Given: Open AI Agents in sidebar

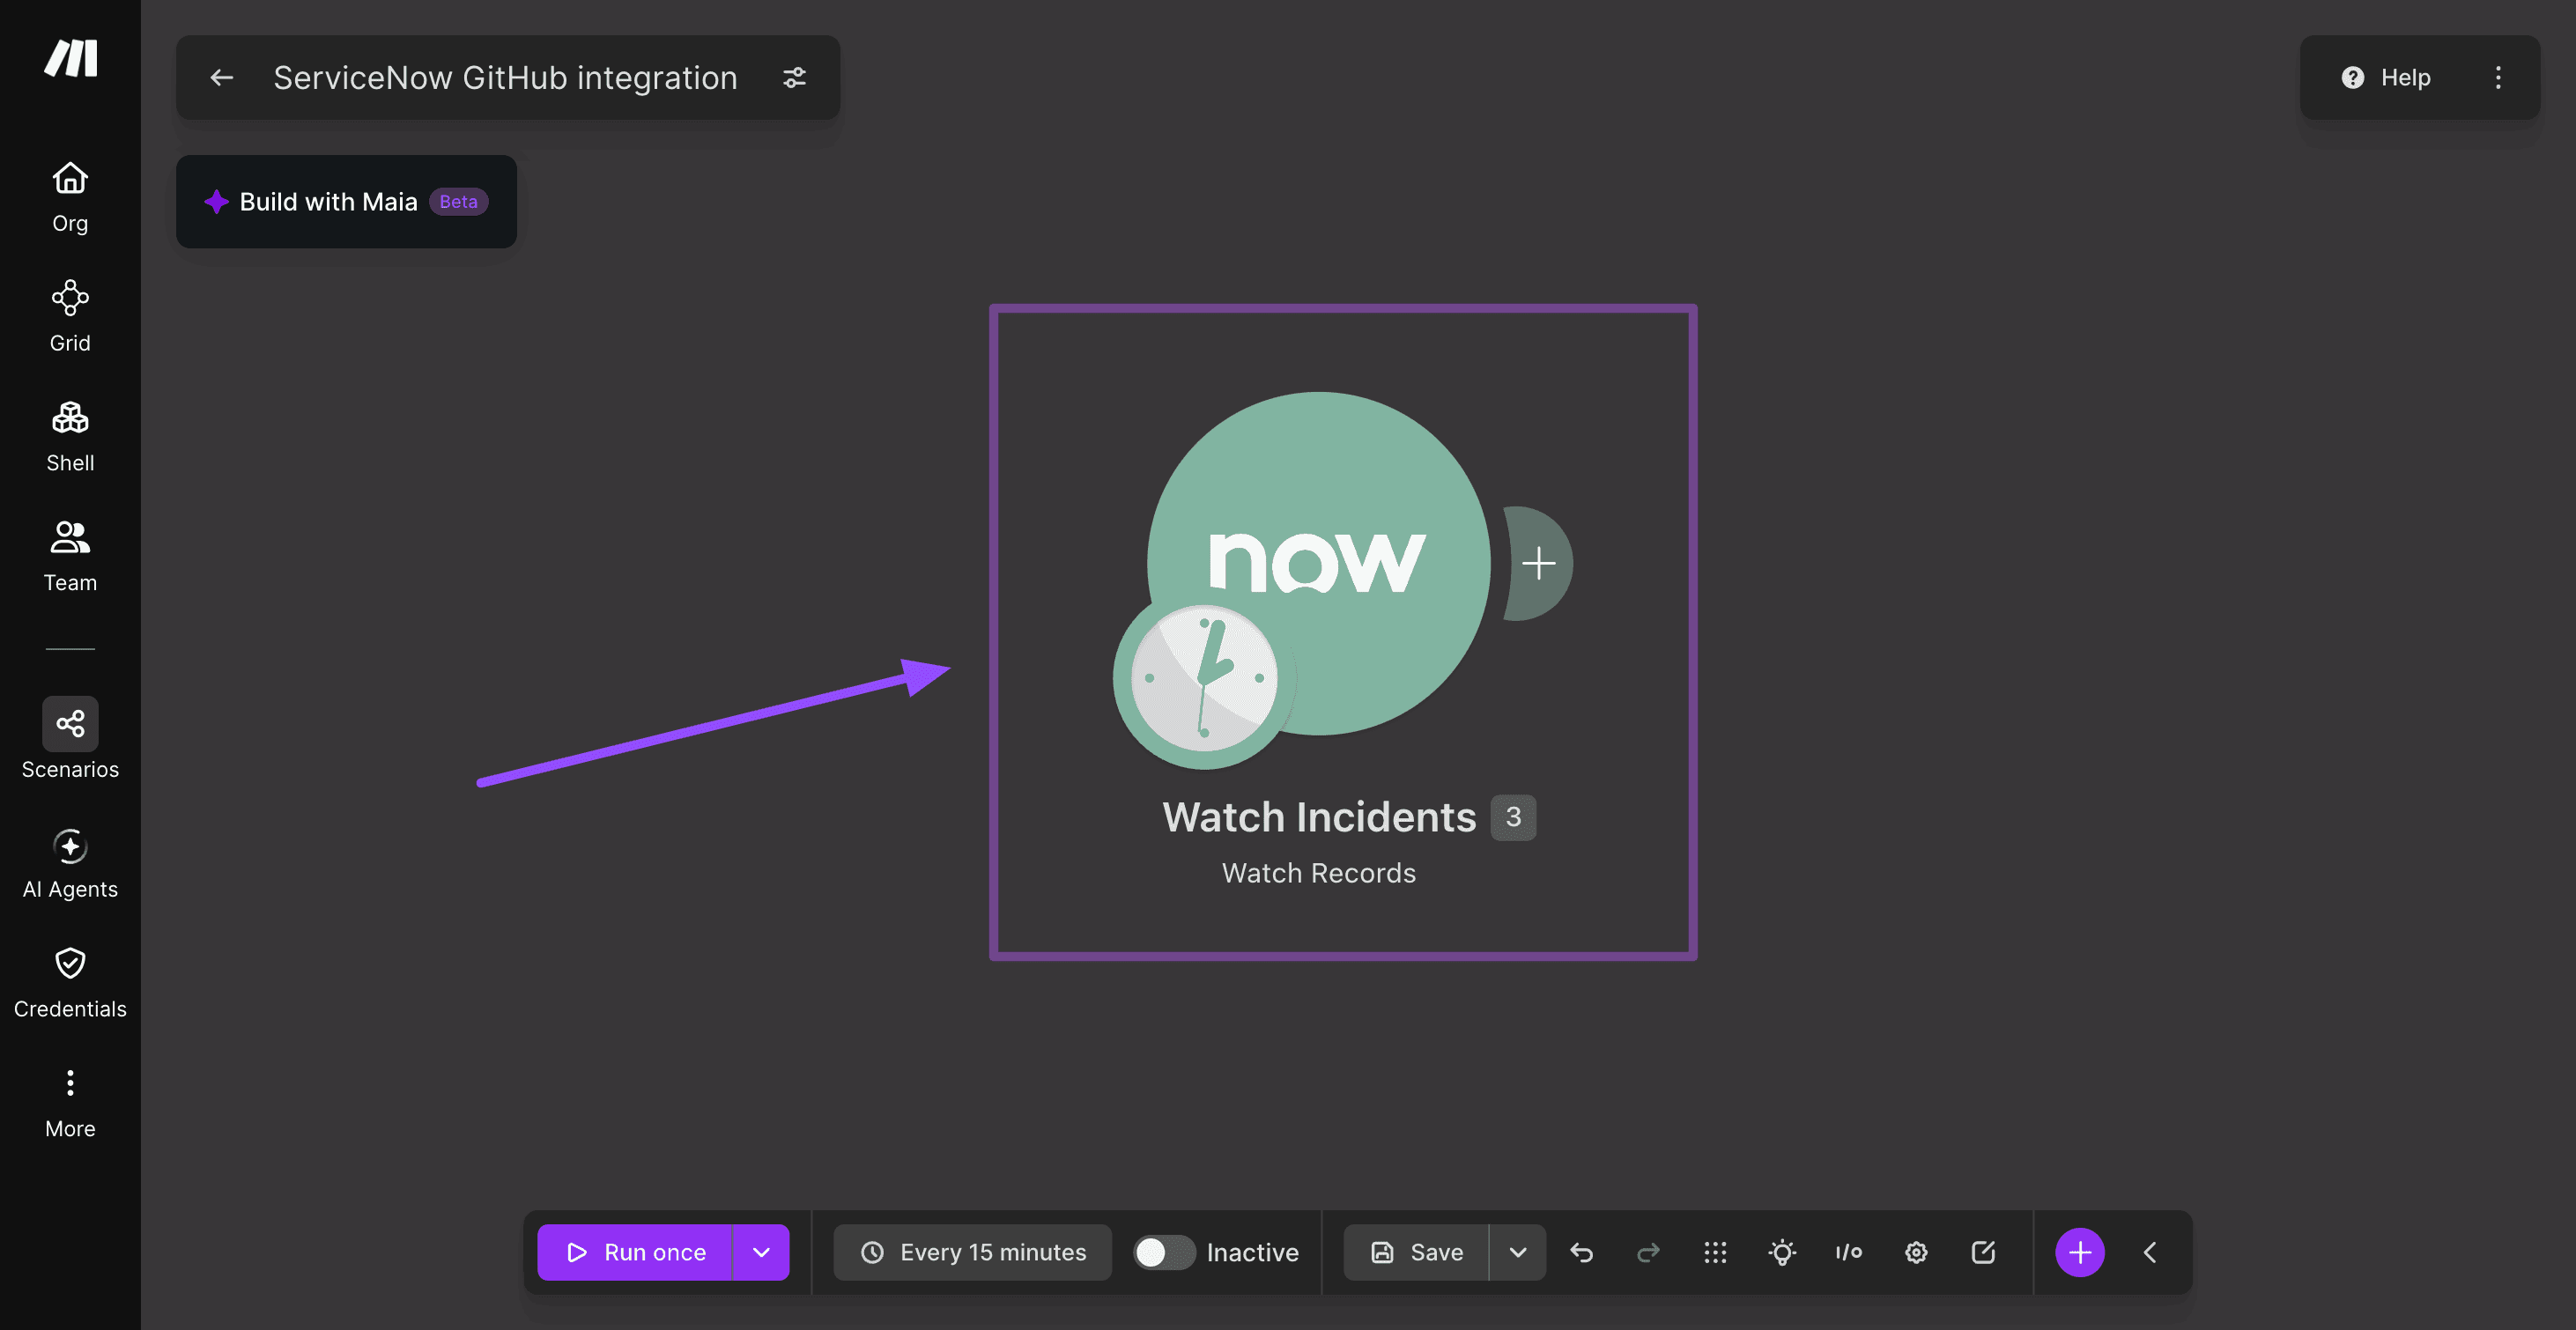Looking at the screenshot, I should [70, 864].
